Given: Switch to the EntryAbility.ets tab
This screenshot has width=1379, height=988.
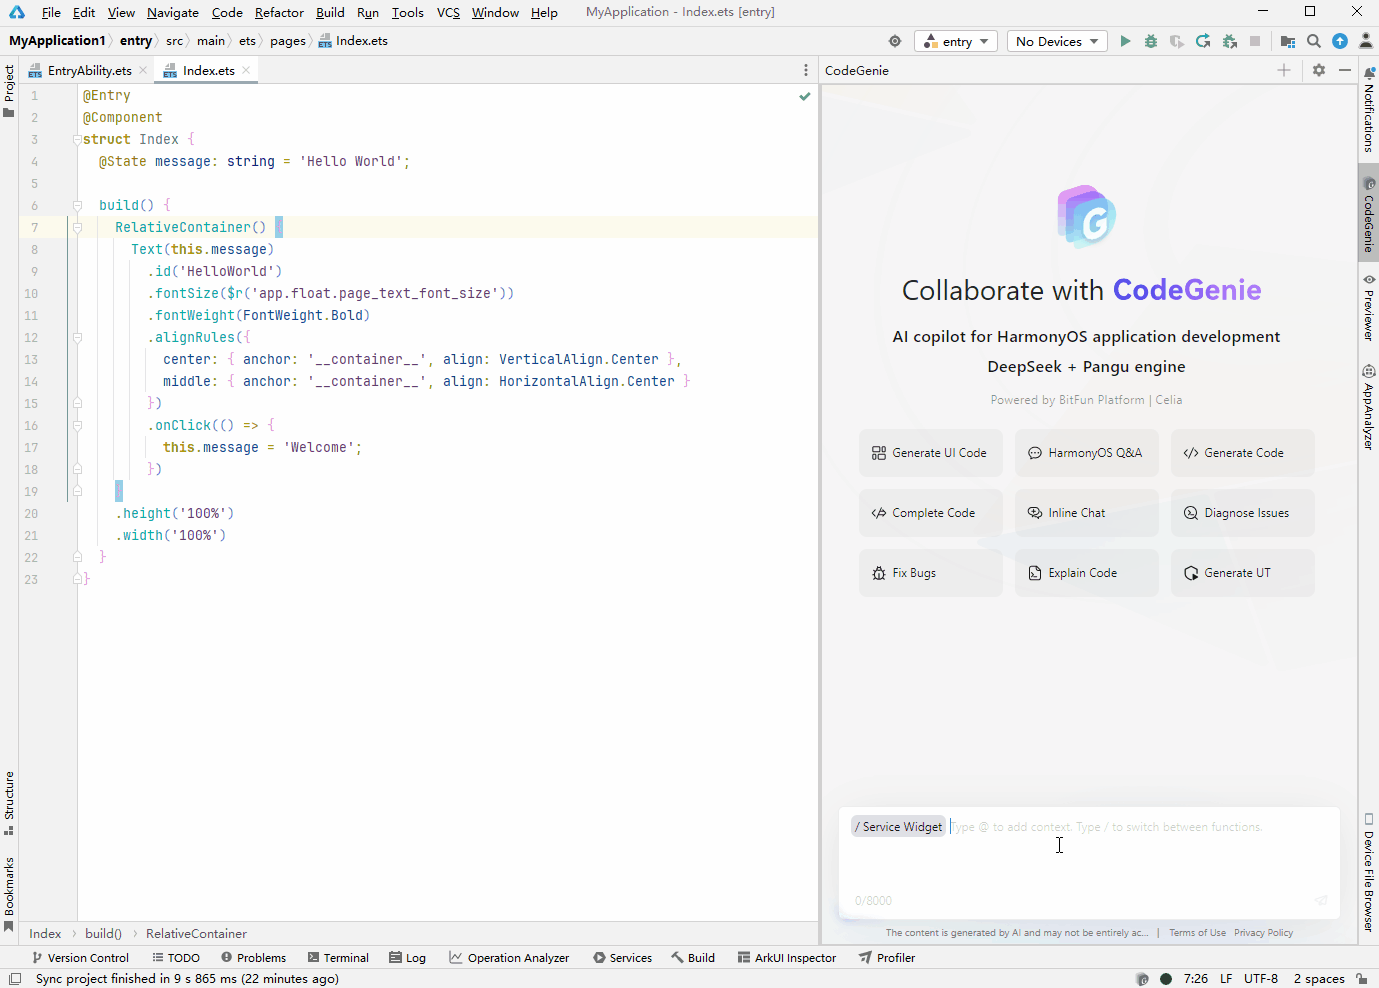Looking at the screenshot, I should (89, 70).
